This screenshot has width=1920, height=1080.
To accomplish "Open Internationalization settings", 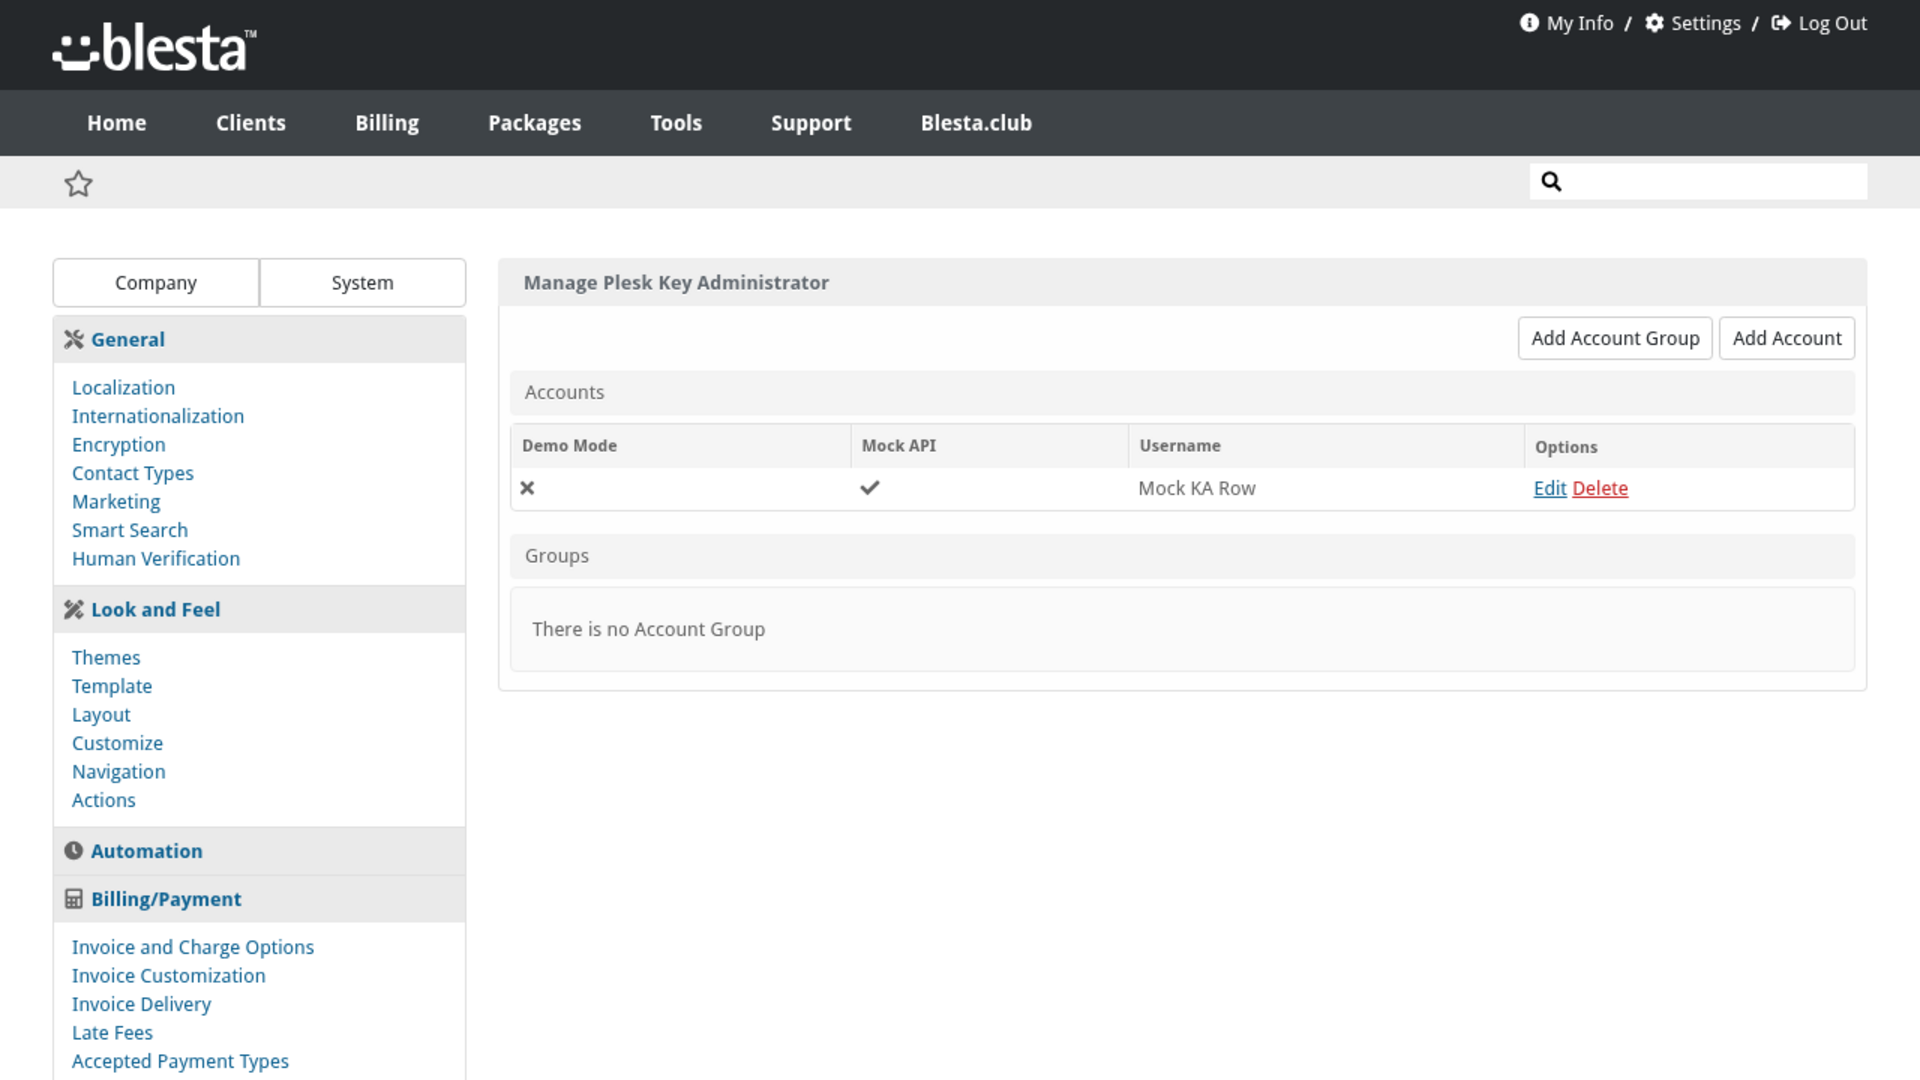I will point(158,416).
